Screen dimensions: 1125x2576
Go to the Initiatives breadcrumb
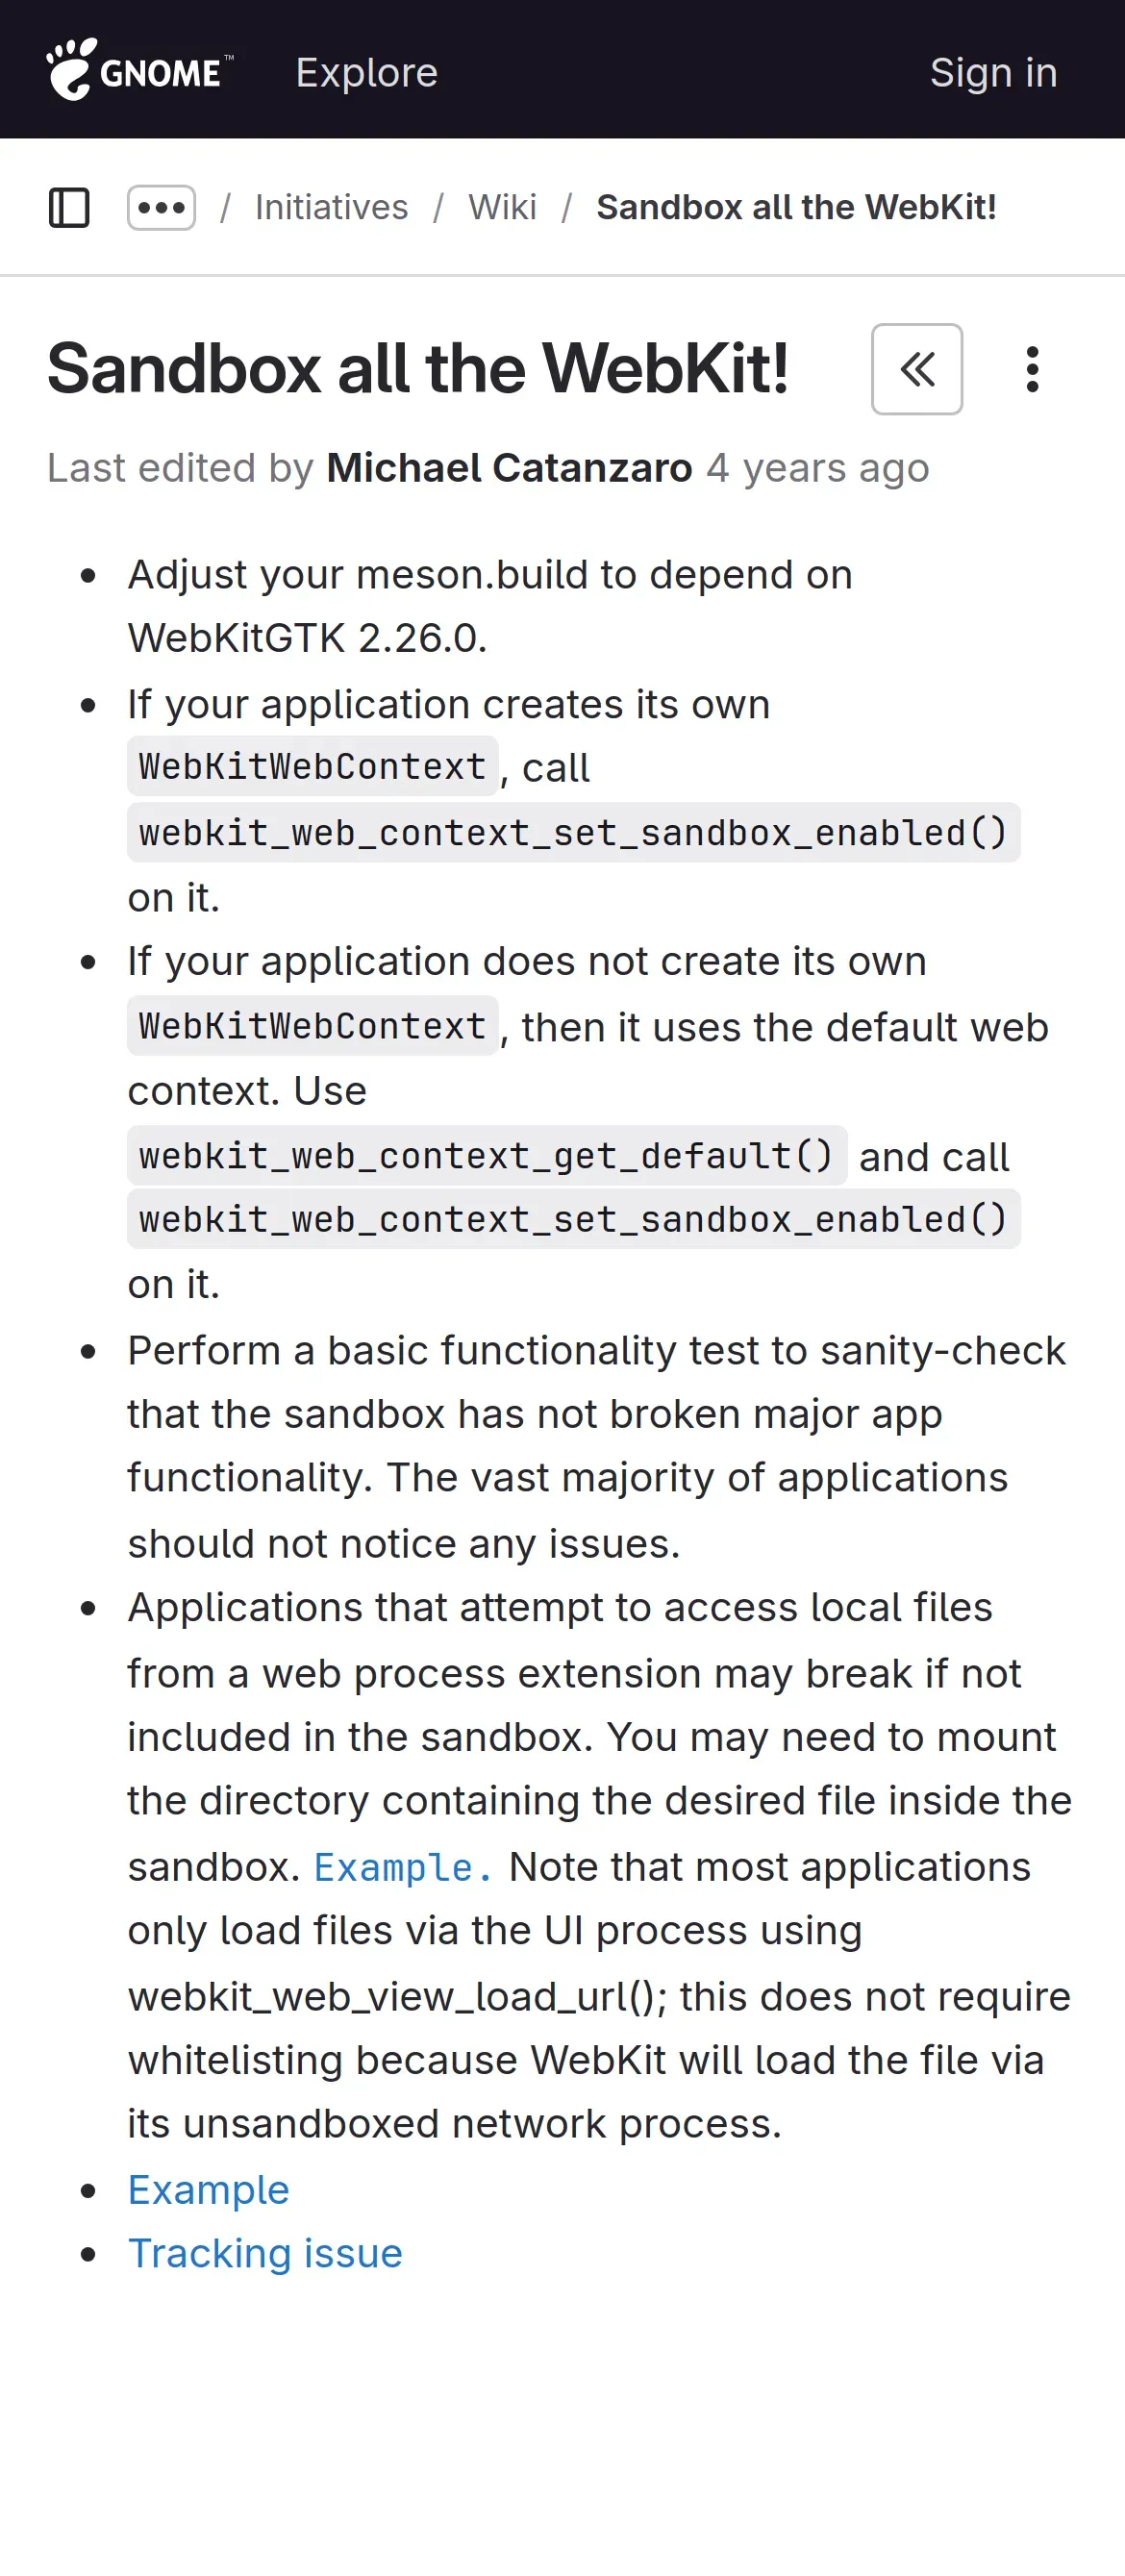coord(331,208)
